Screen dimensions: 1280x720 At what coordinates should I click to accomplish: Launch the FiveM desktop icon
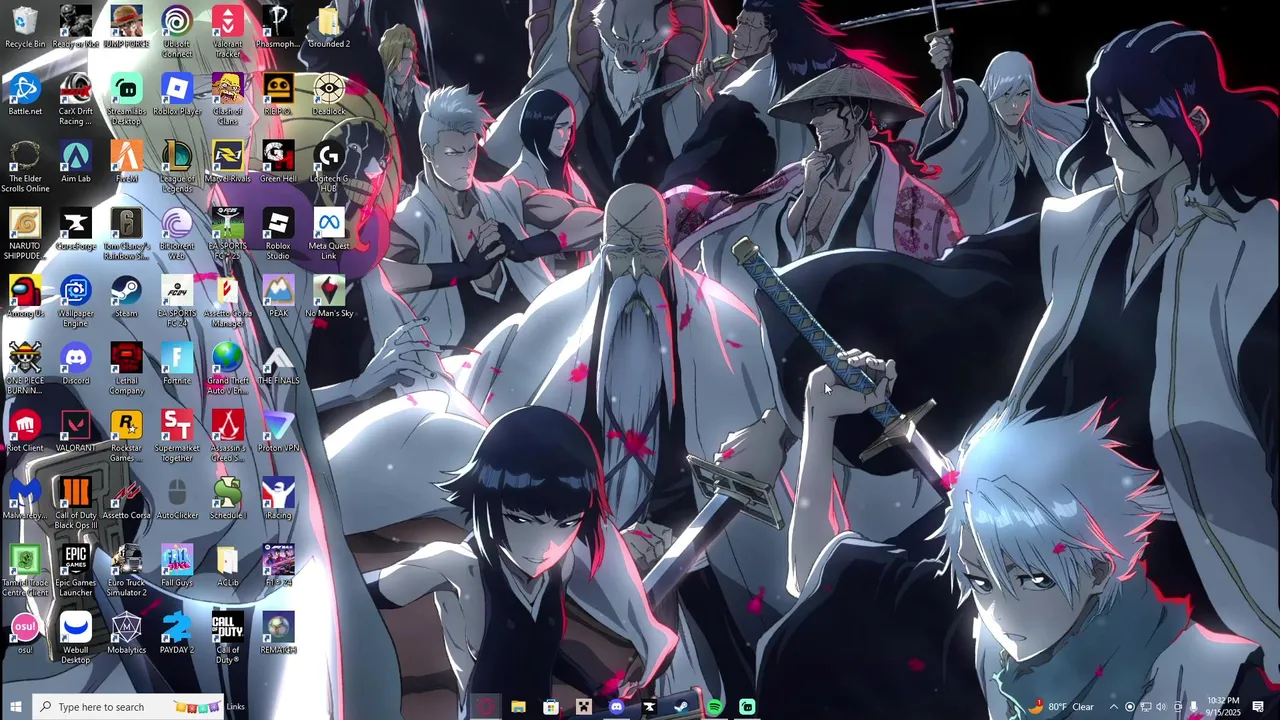(126, 162)
